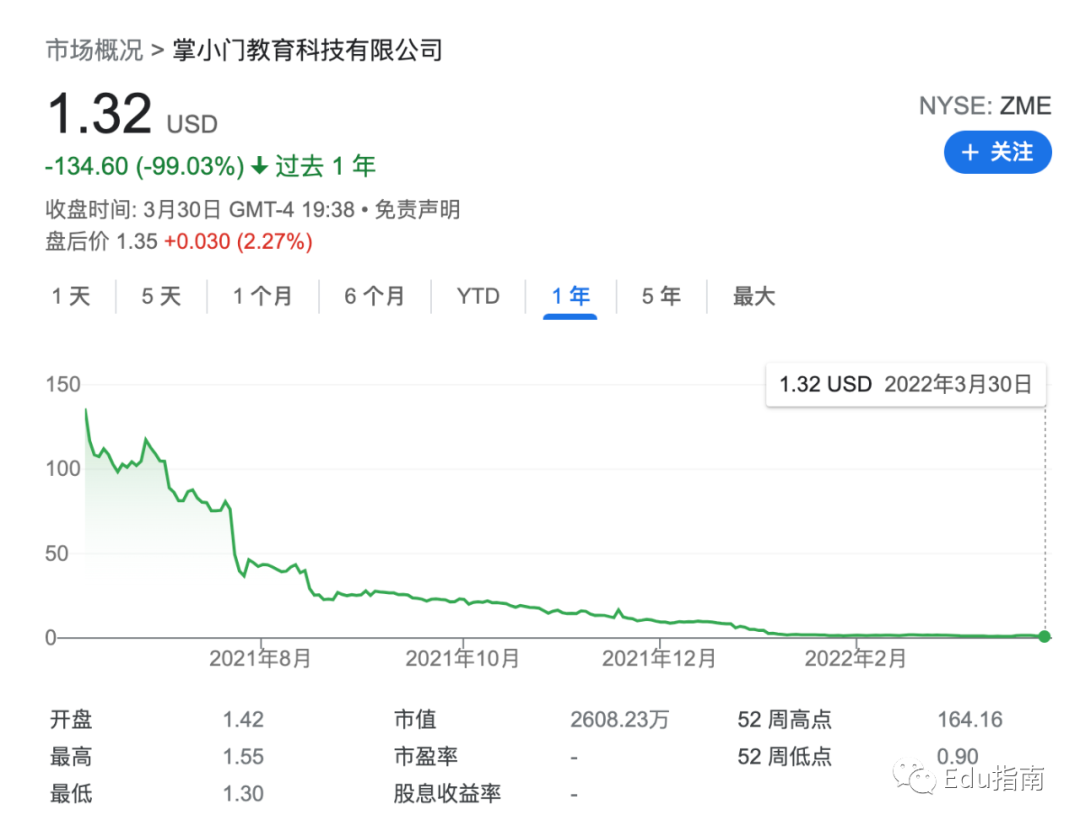The image size is (1080, 826).
Task: Select the 1 天 range tab
Action: pyautogui.click(x=71, y=296)
